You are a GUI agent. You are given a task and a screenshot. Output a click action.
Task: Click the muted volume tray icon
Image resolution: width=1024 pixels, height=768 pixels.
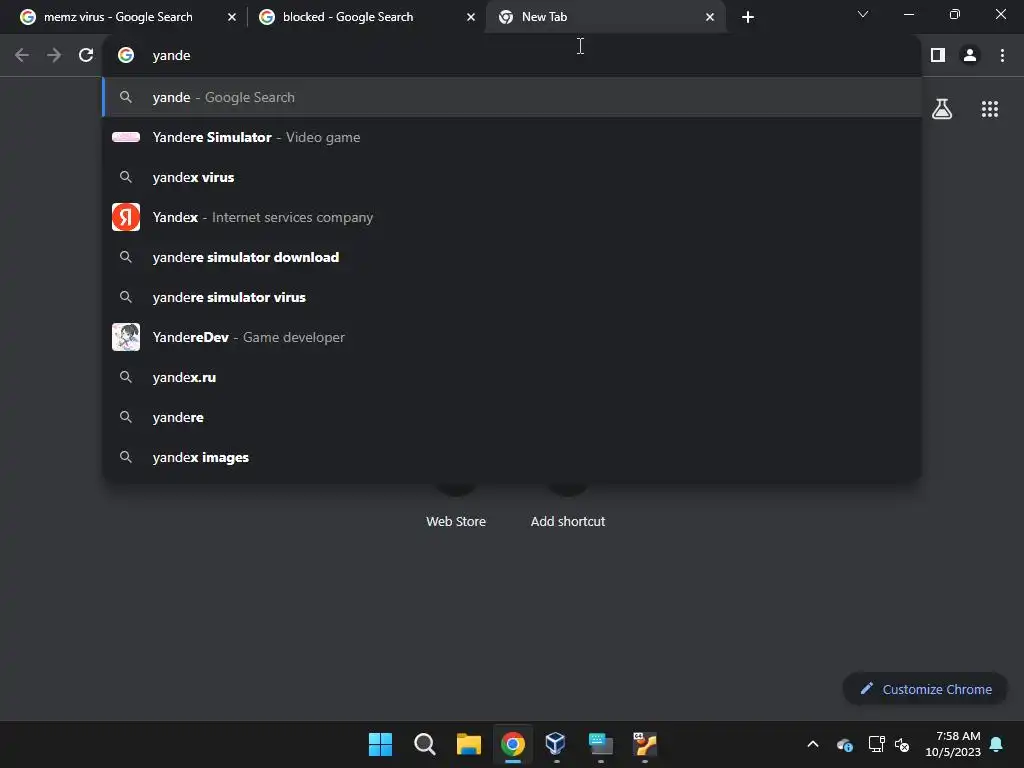[x=903, y=744]
